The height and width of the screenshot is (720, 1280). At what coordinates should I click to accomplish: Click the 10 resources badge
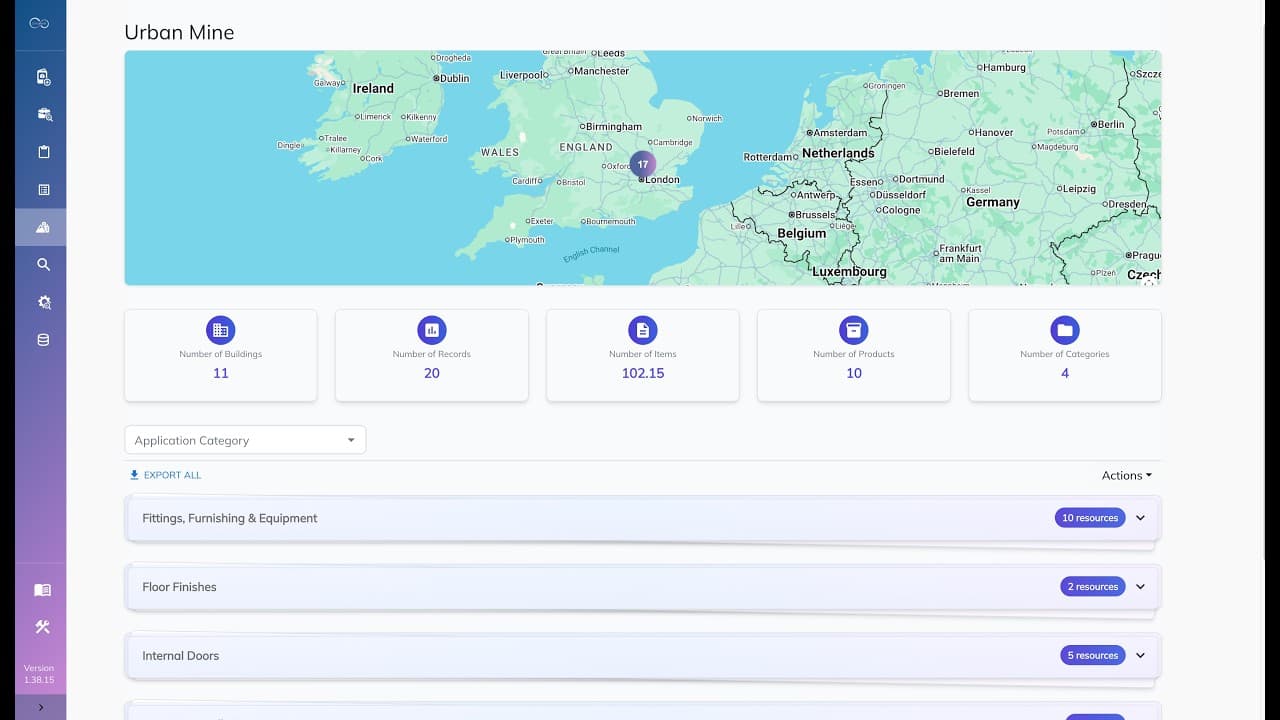tap(1090, 518)
